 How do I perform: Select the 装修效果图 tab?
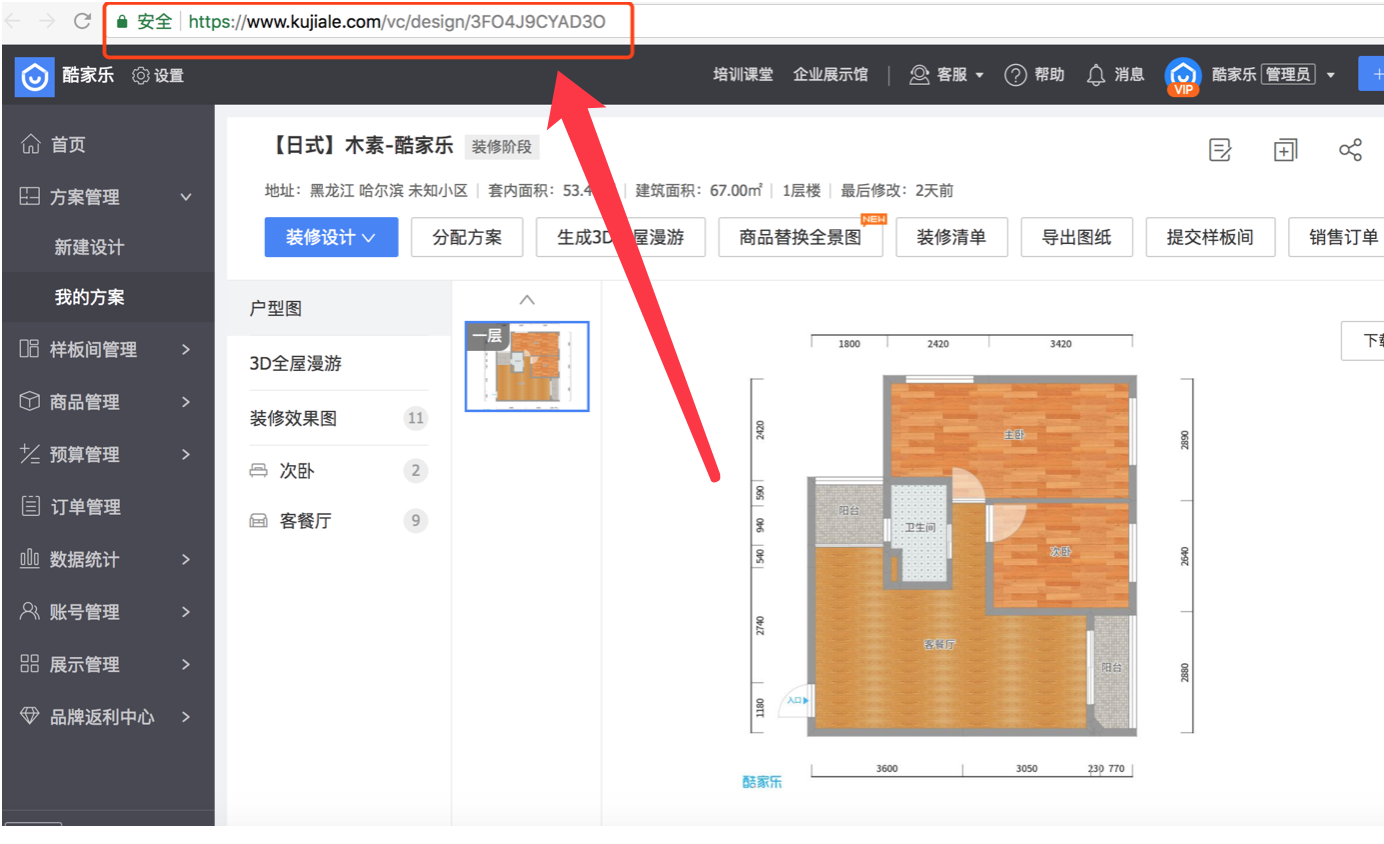[340, 418]
